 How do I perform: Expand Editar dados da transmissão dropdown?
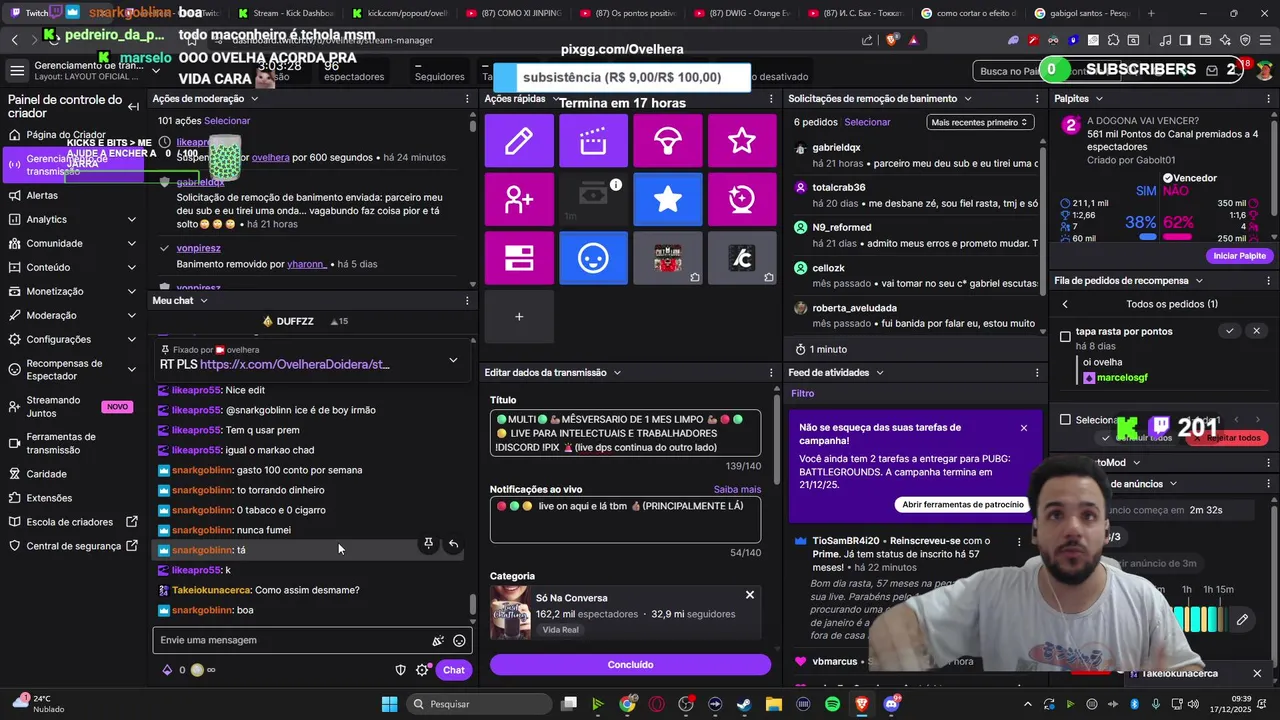coord(617,373)
